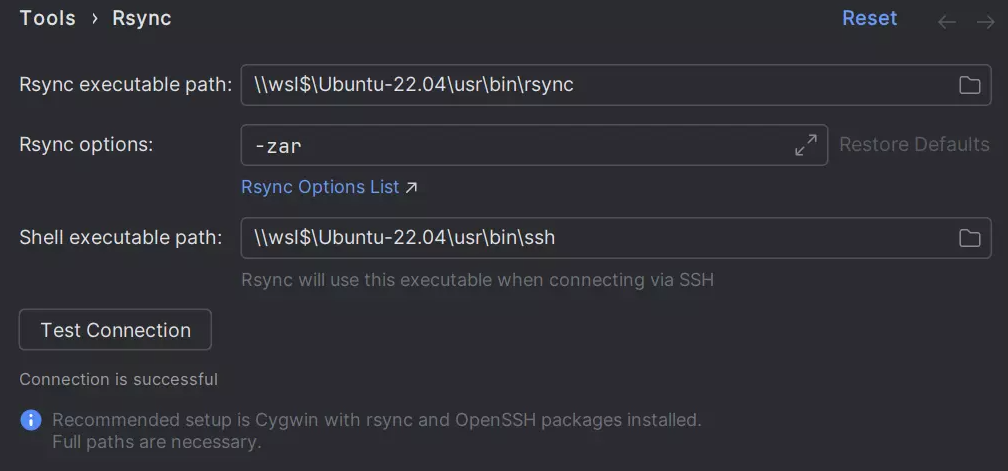The height and width of the screenshot is (471, 1008).
Task: Focus the Rsync executable path field
Action: pos(590,85)
